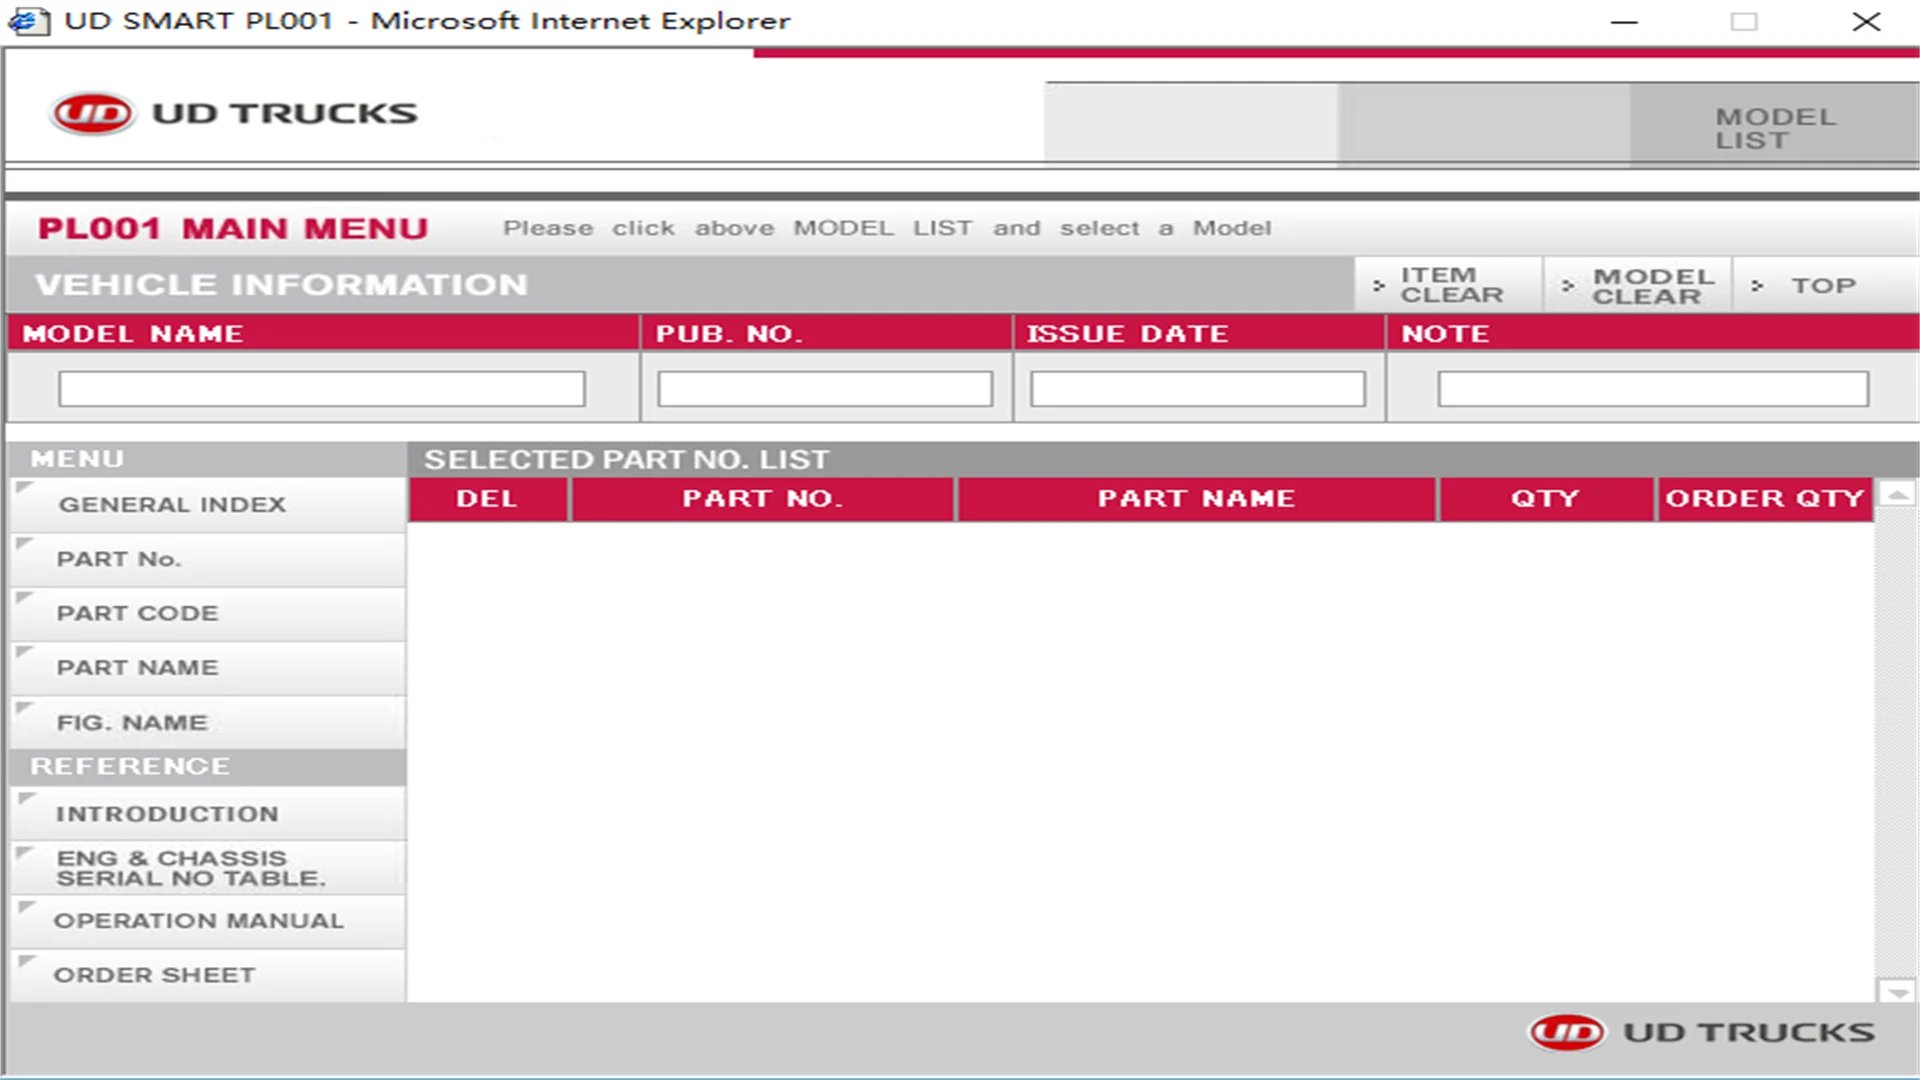Click the Internet Explorer title bar icon
Screen dimensions: 1920x1080
tap(28, 21)
